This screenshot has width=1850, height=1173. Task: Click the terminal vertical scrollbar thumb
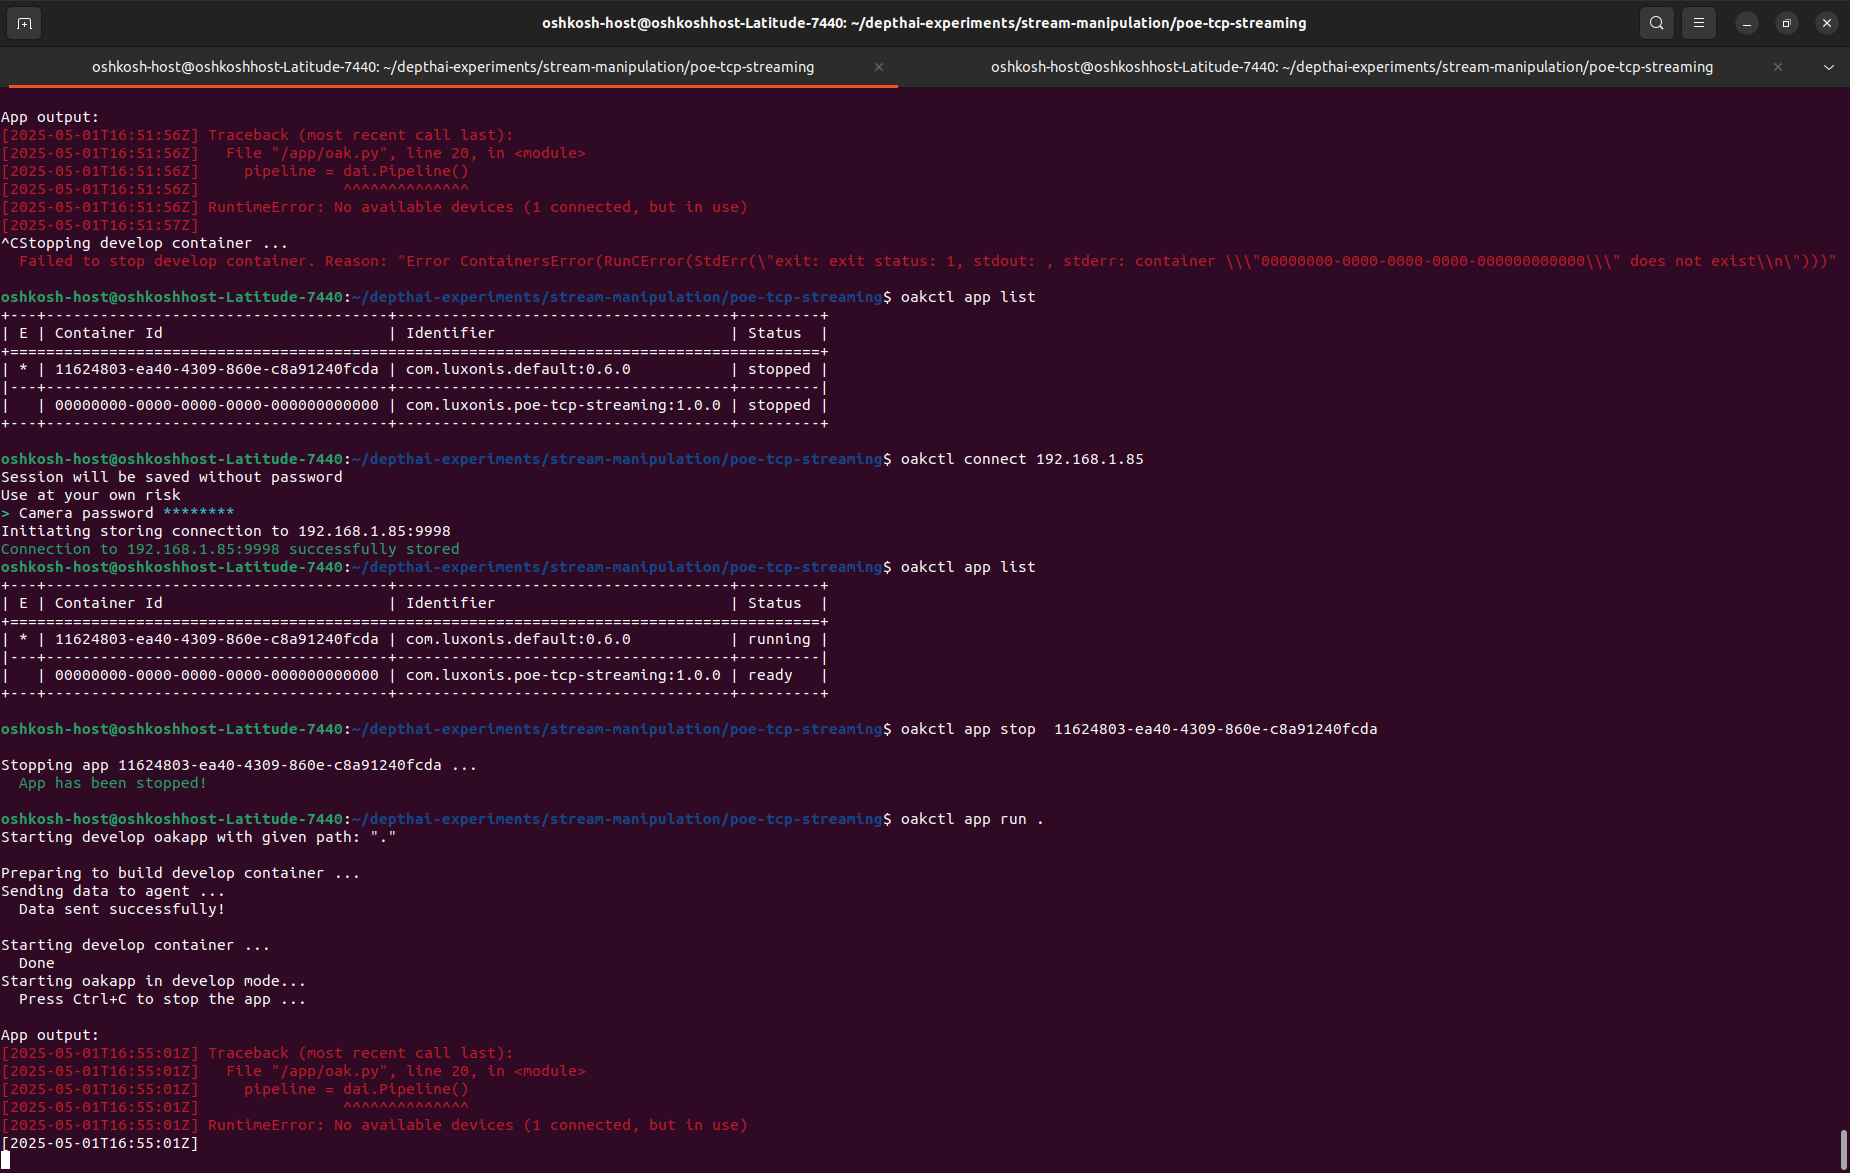click(x=1842, y=1149)
